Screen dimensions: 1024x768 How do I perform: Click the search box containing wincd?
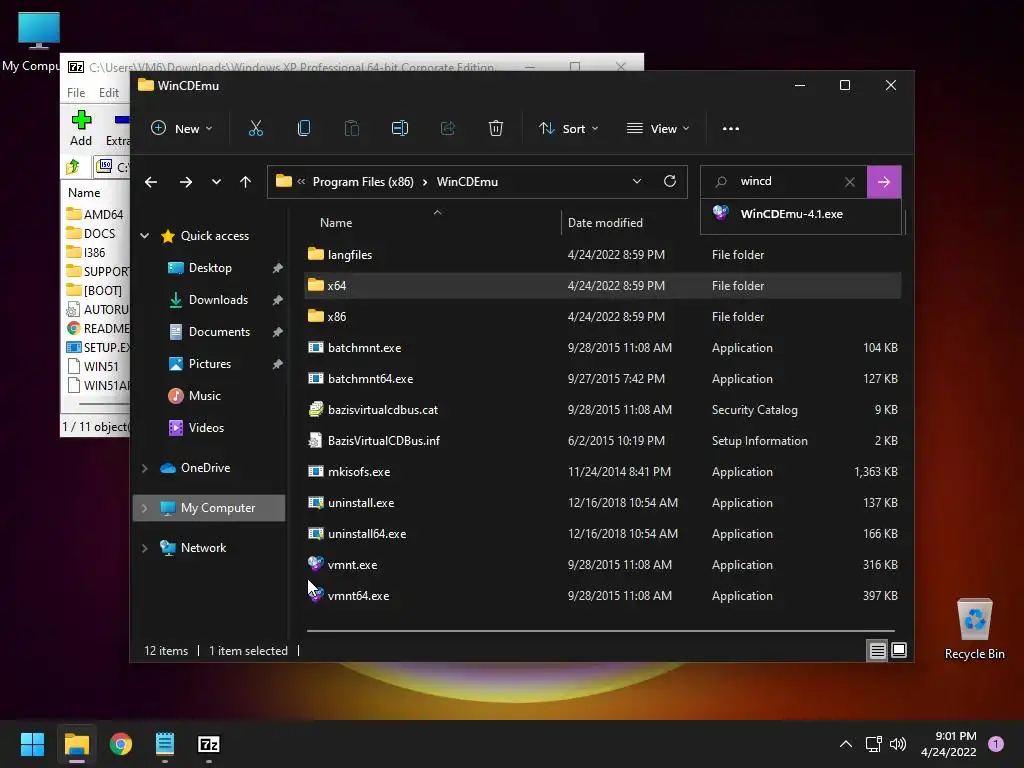pos(784,182)
